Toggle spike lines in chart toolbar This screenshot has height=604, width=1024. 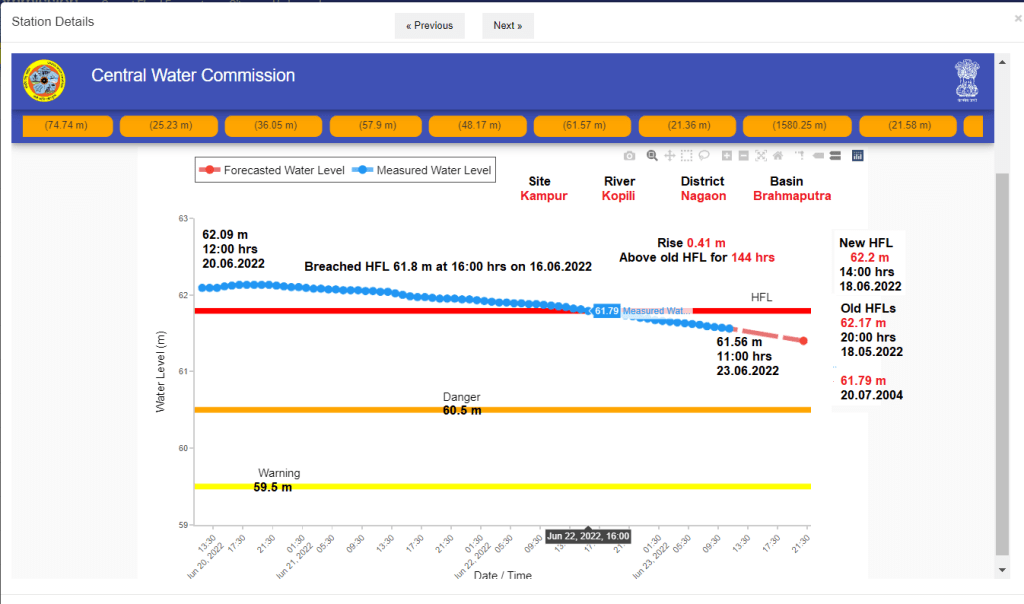tap(800, 156)
